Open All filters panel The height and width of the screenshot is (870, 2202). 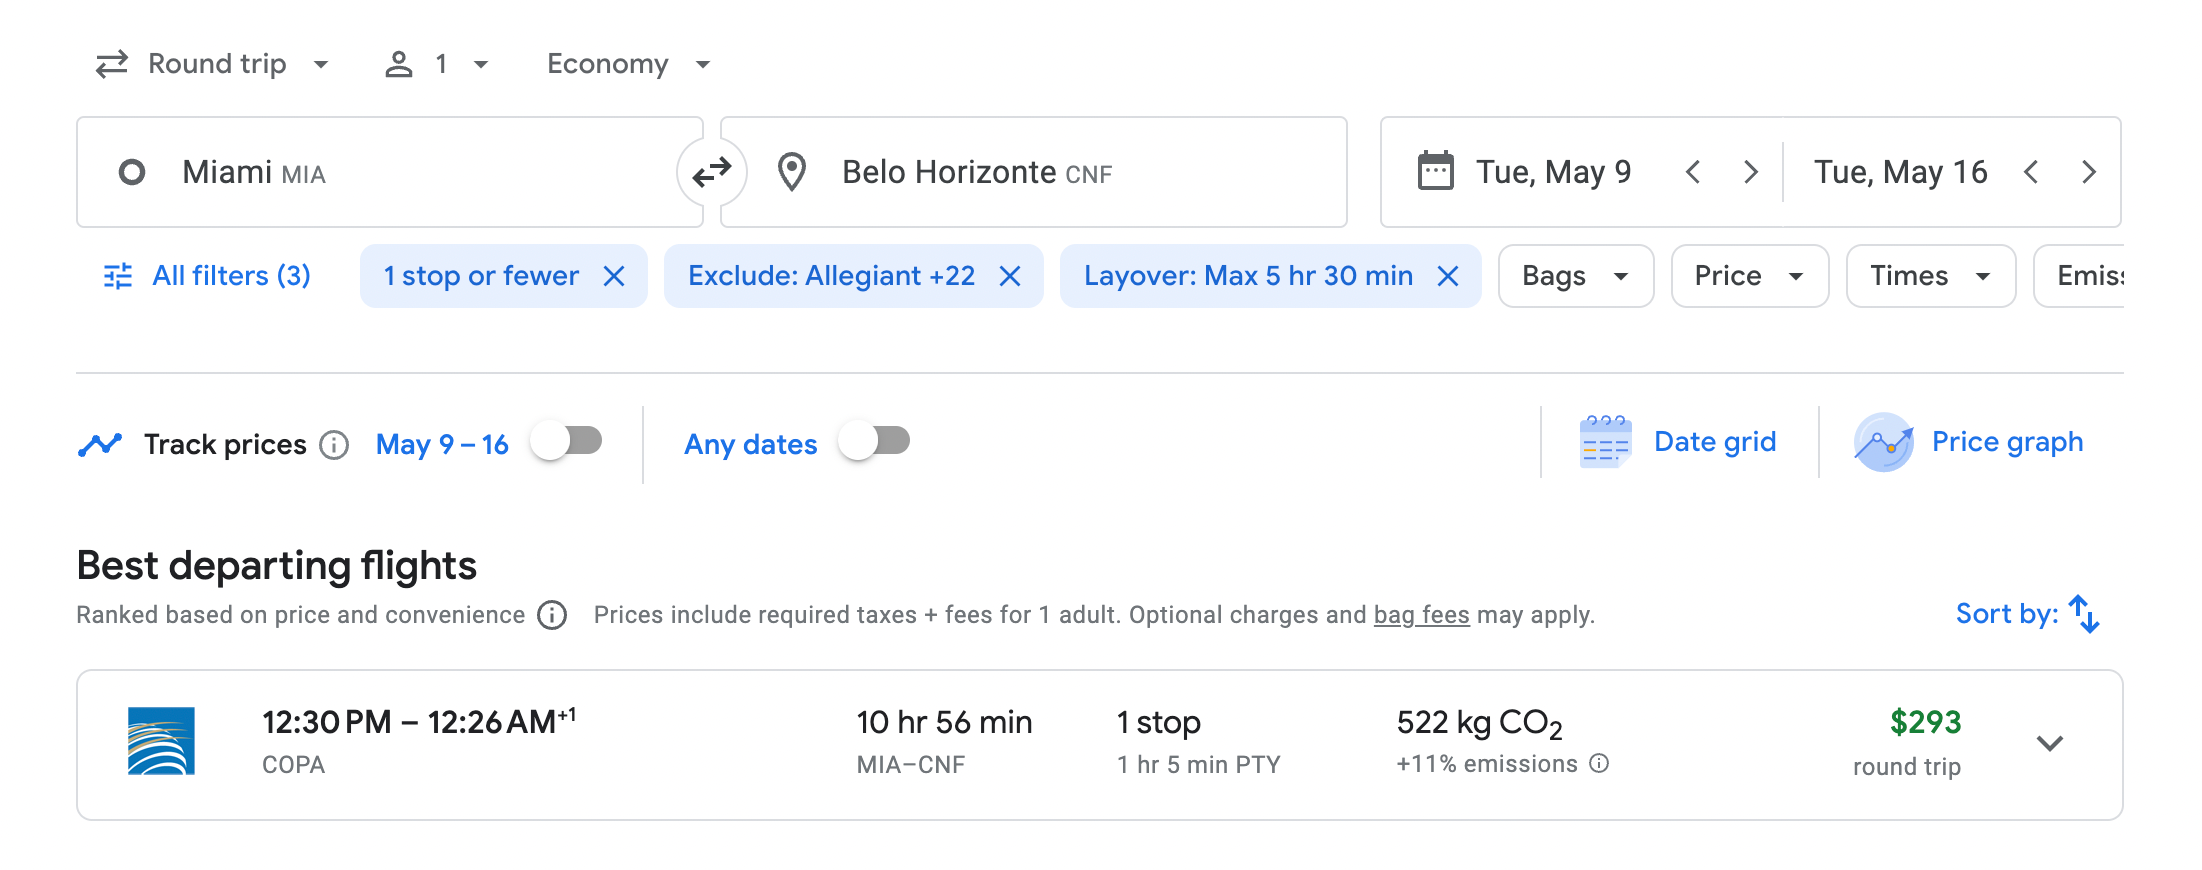208,276
